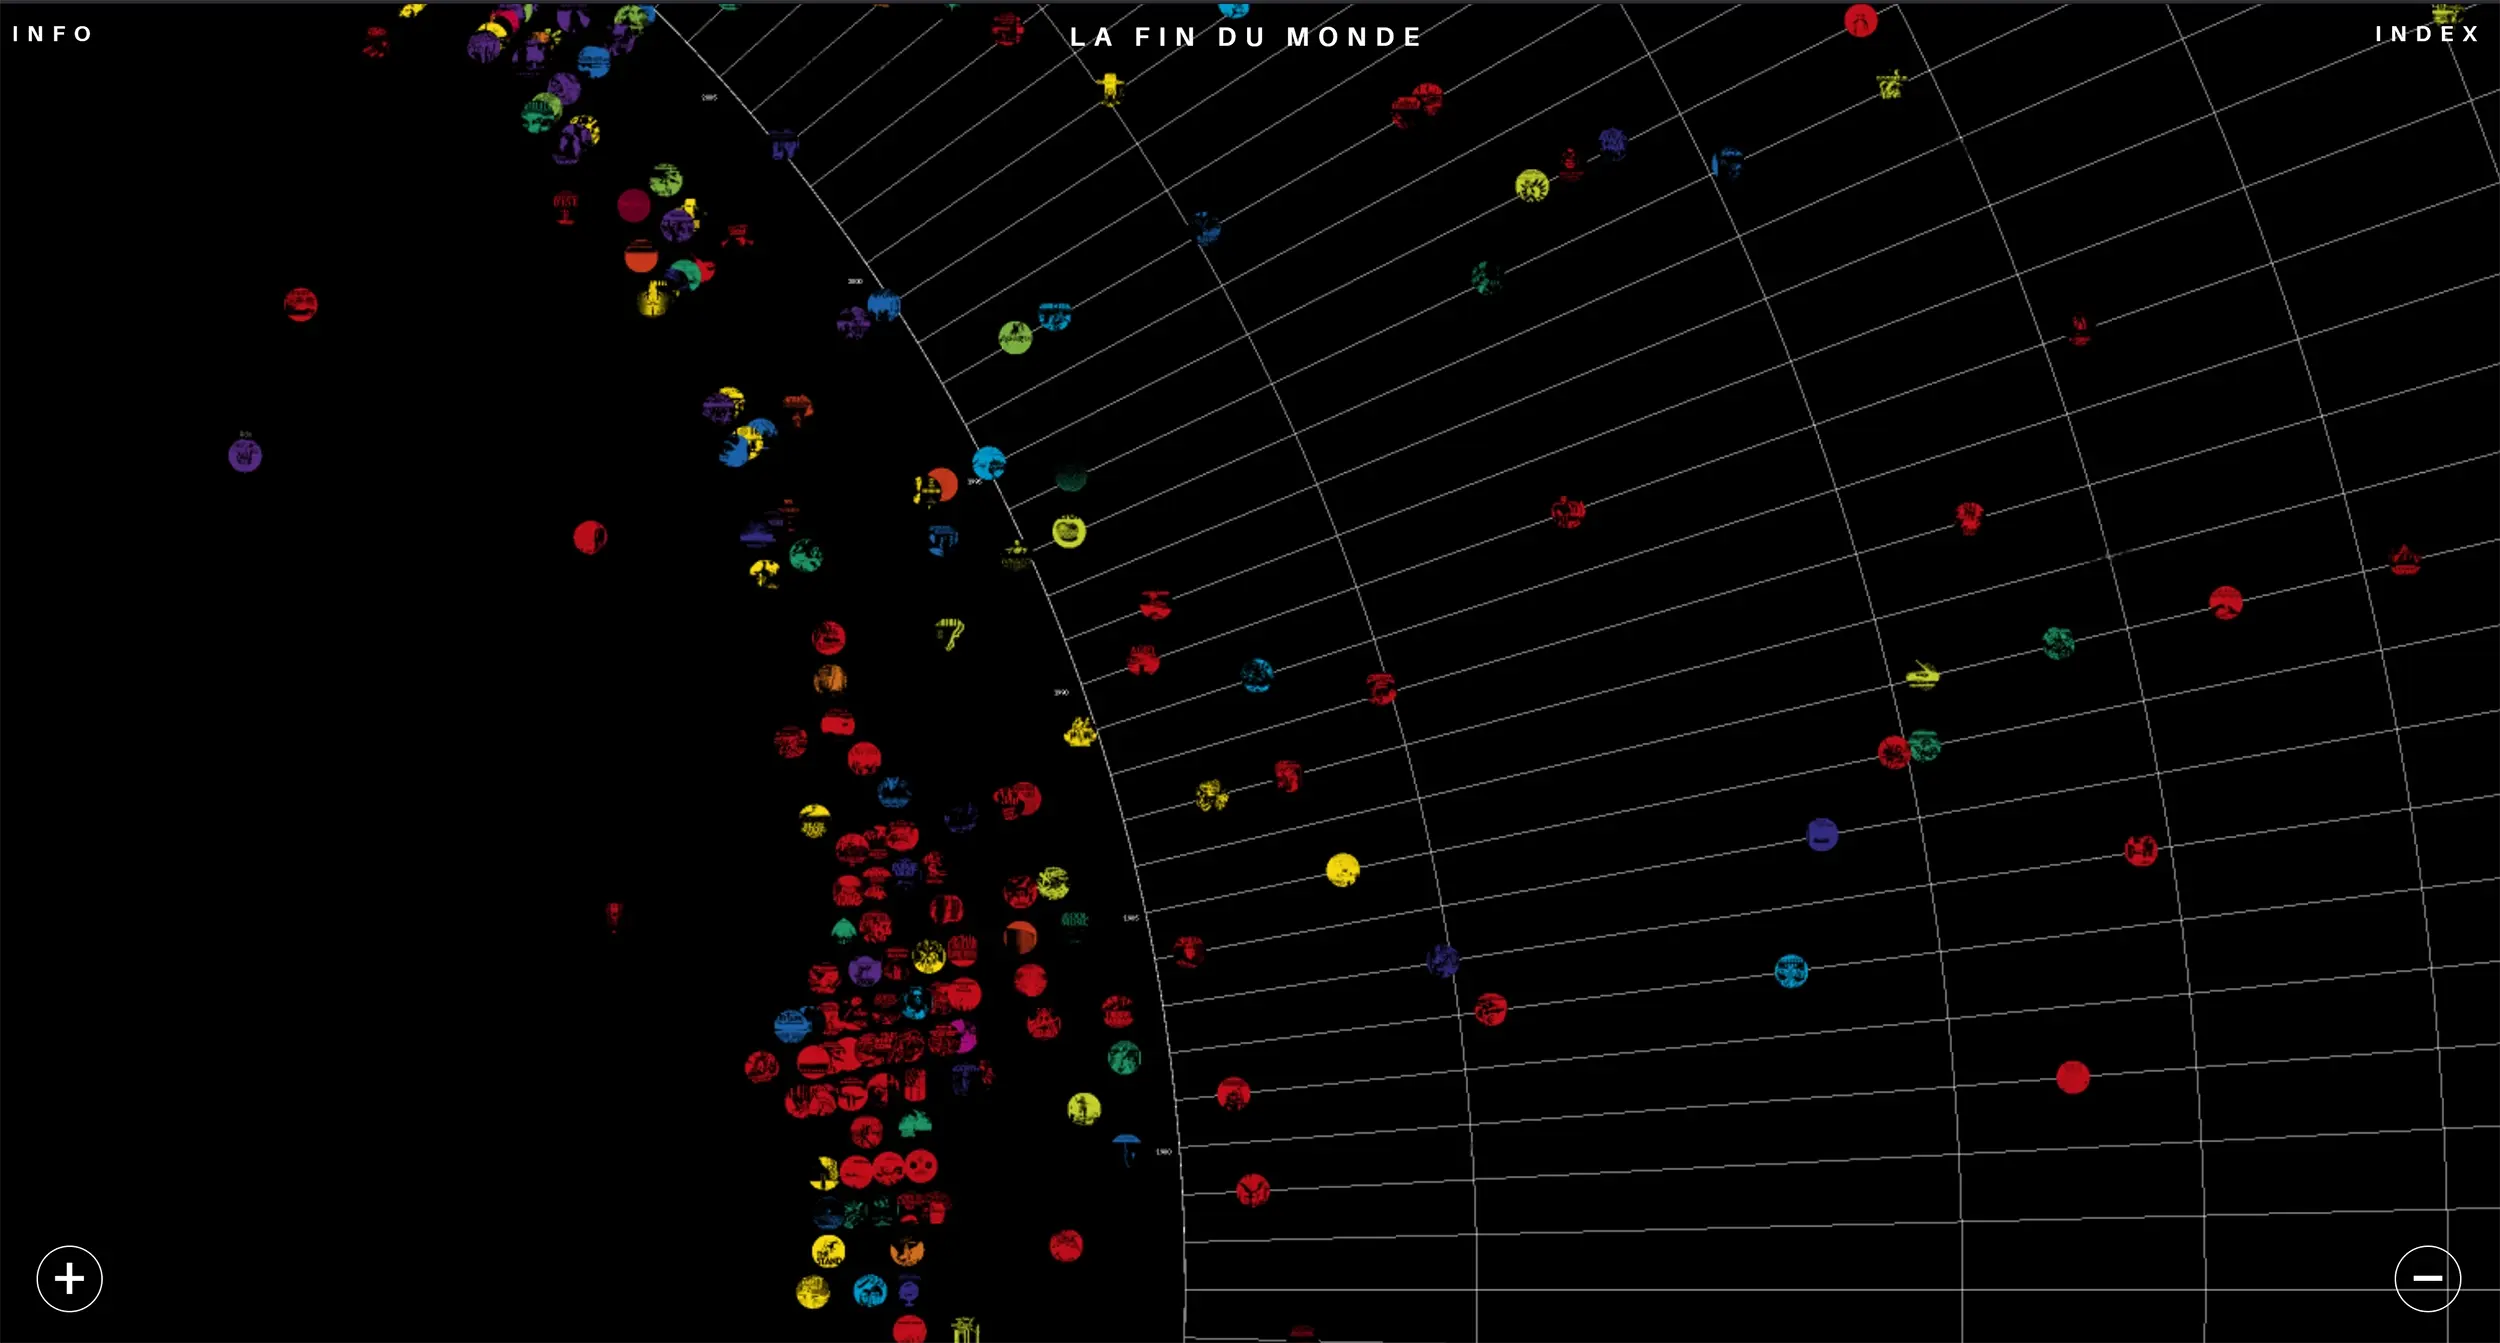This screenshot has height=1343, width=2500.
Task: Select the solid yellow dot on the grid
Action: coord(1342,870)
